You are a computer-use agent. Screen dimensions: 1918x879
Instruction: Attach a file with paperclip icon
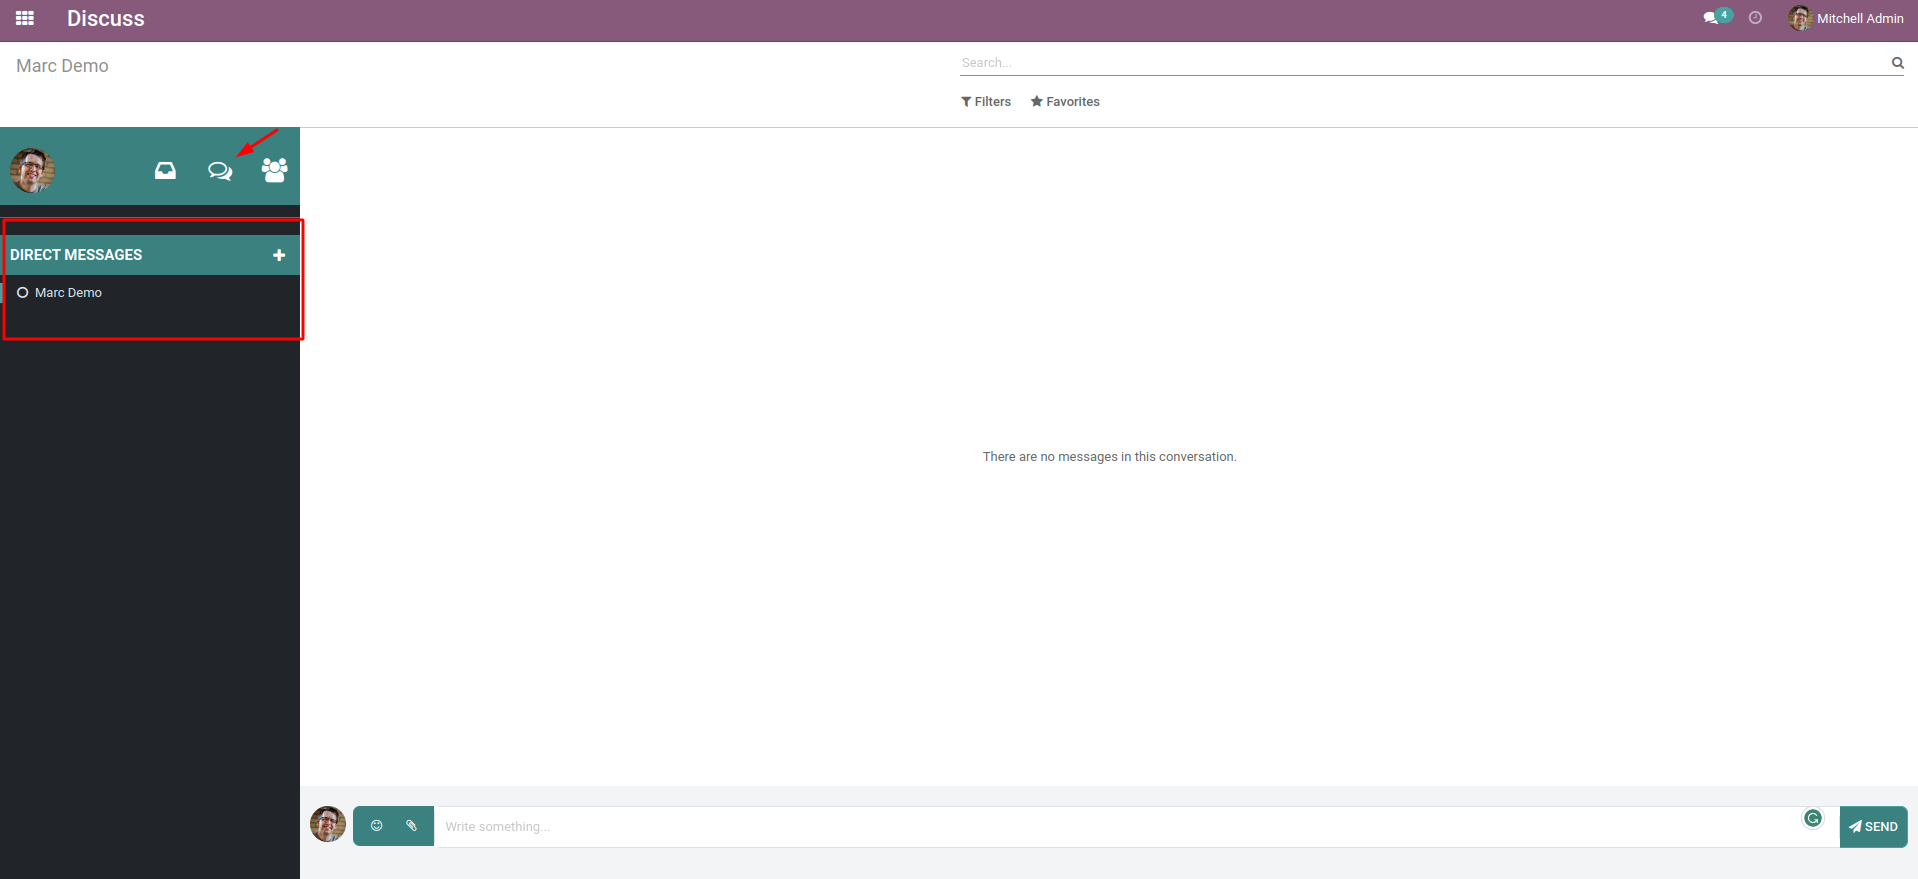pyautogui.click(x=411, y=826)
